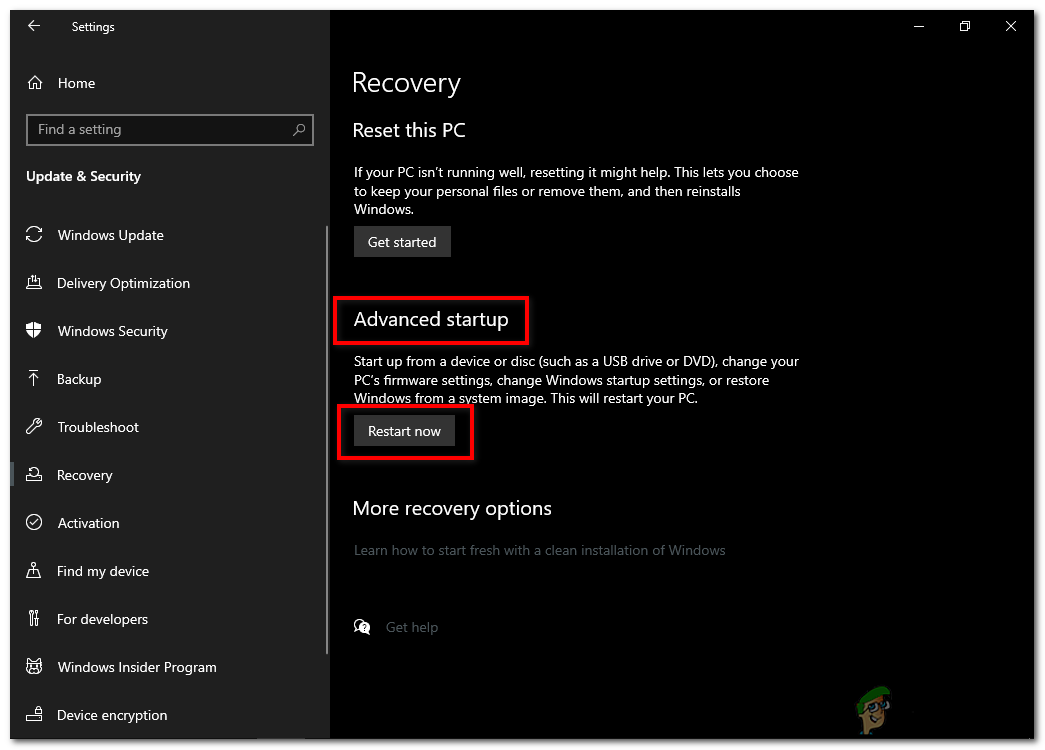This screenshot has width=1045, height=750.
Task: Select Recovery from the sidebar list
Action: (85, 475)
